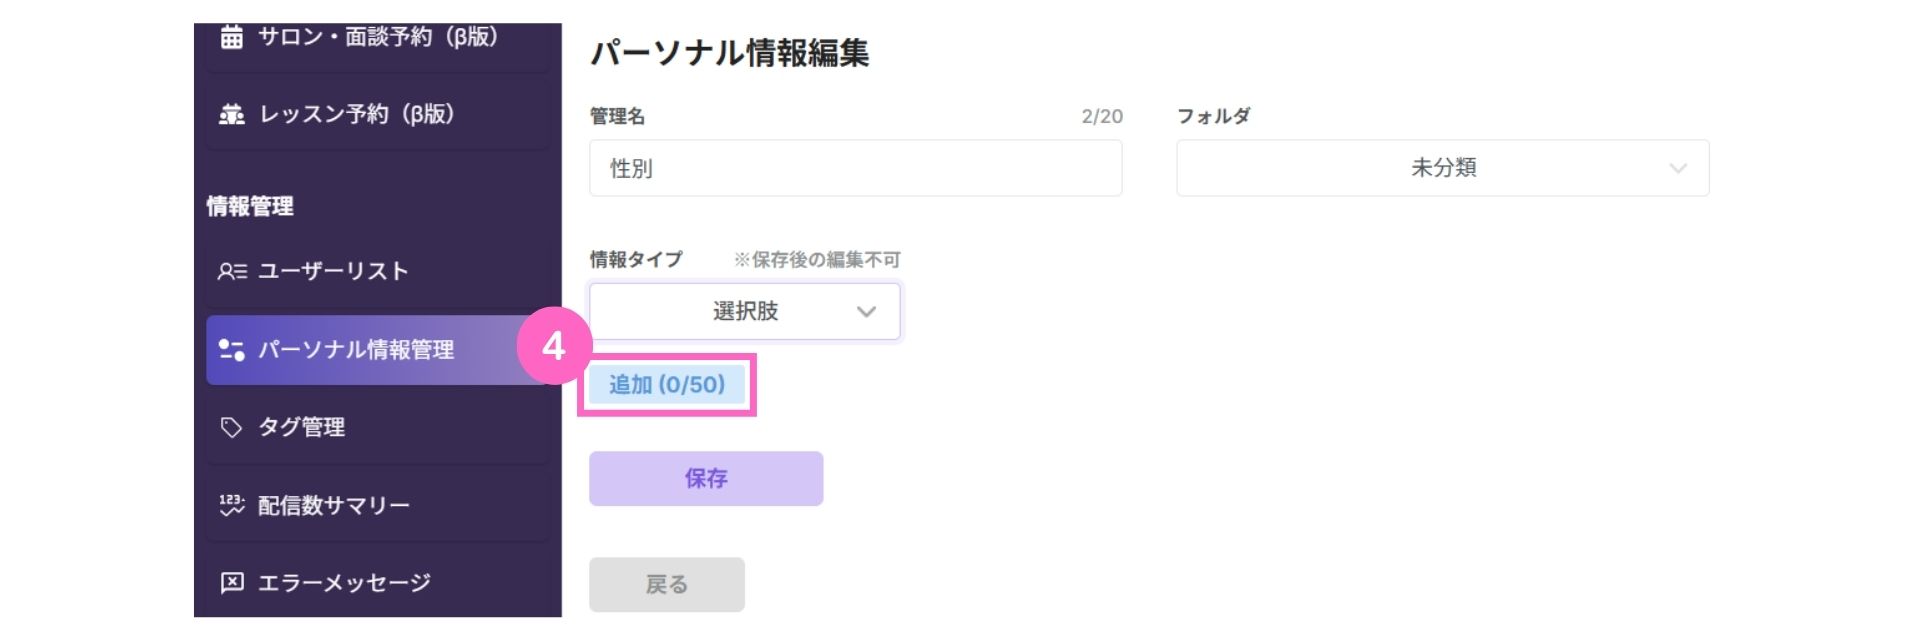Open the フォルダ dropdown showing 未分類
This screenshot has width=1920, height=640.
tap(1442, 168)
